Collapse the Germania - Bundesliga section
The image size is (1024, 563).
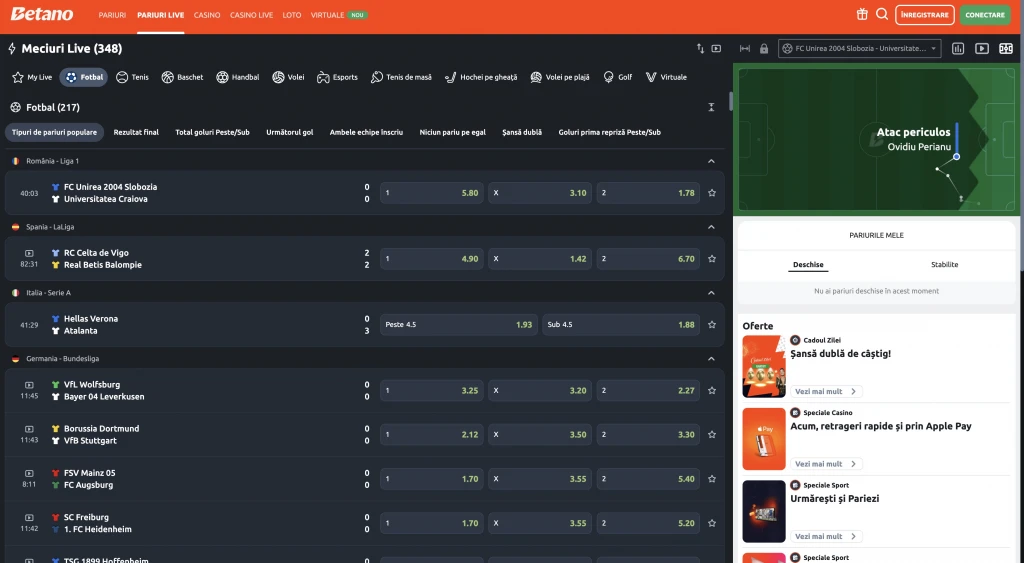pos(711,359)
